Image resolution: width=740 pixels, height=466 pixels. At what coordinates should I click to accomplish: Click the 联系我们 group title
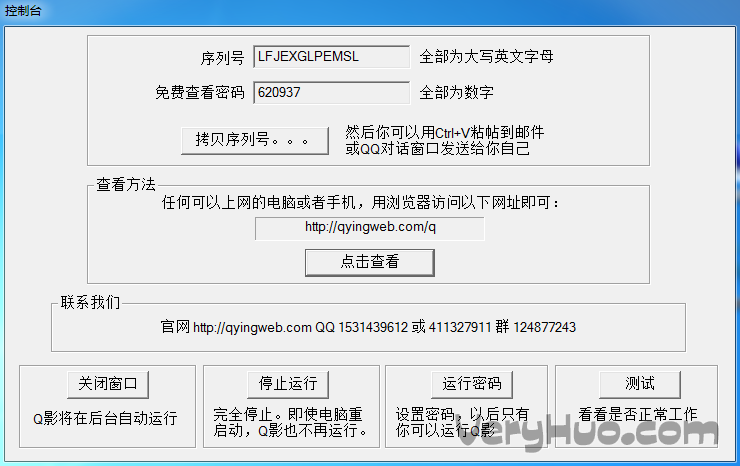click(90, 302)
